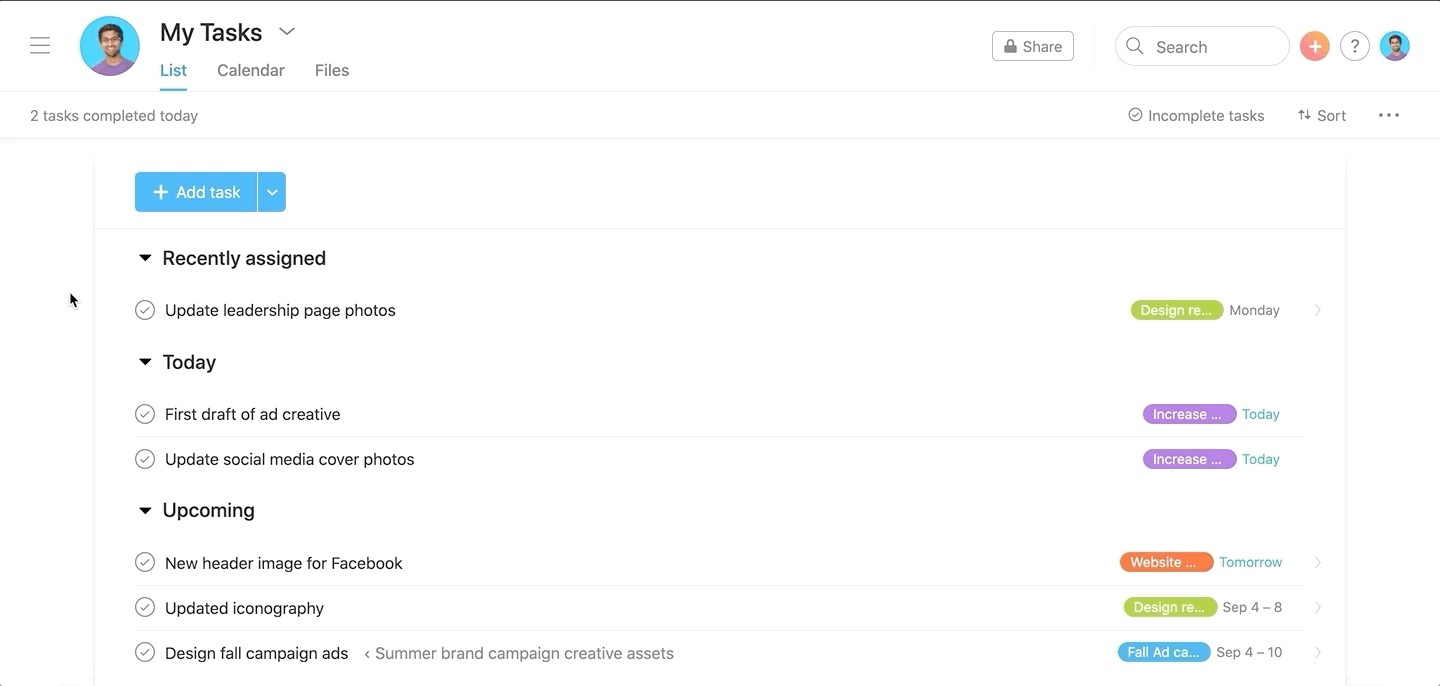The width and height of the screenshot is (1440, 686).
Task: Open the My Tasks title dropdown arrow
Action: pos(287,32)
